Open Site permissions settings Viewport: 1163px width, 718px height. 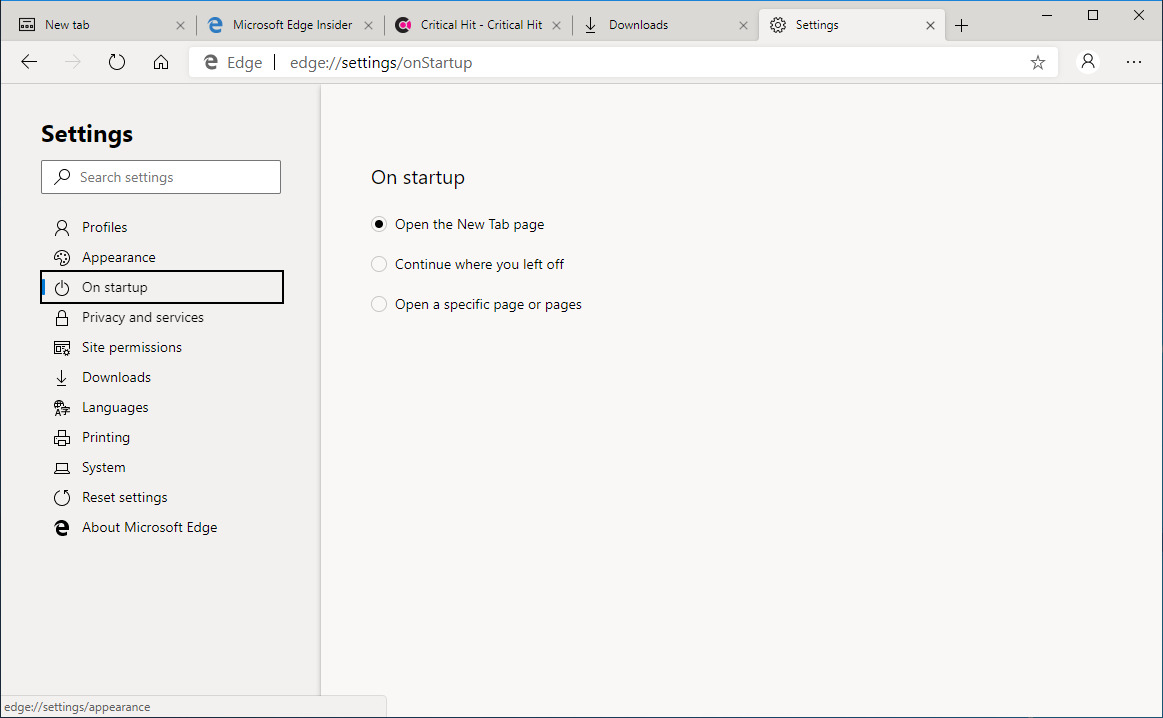click(x=131, y=347)
